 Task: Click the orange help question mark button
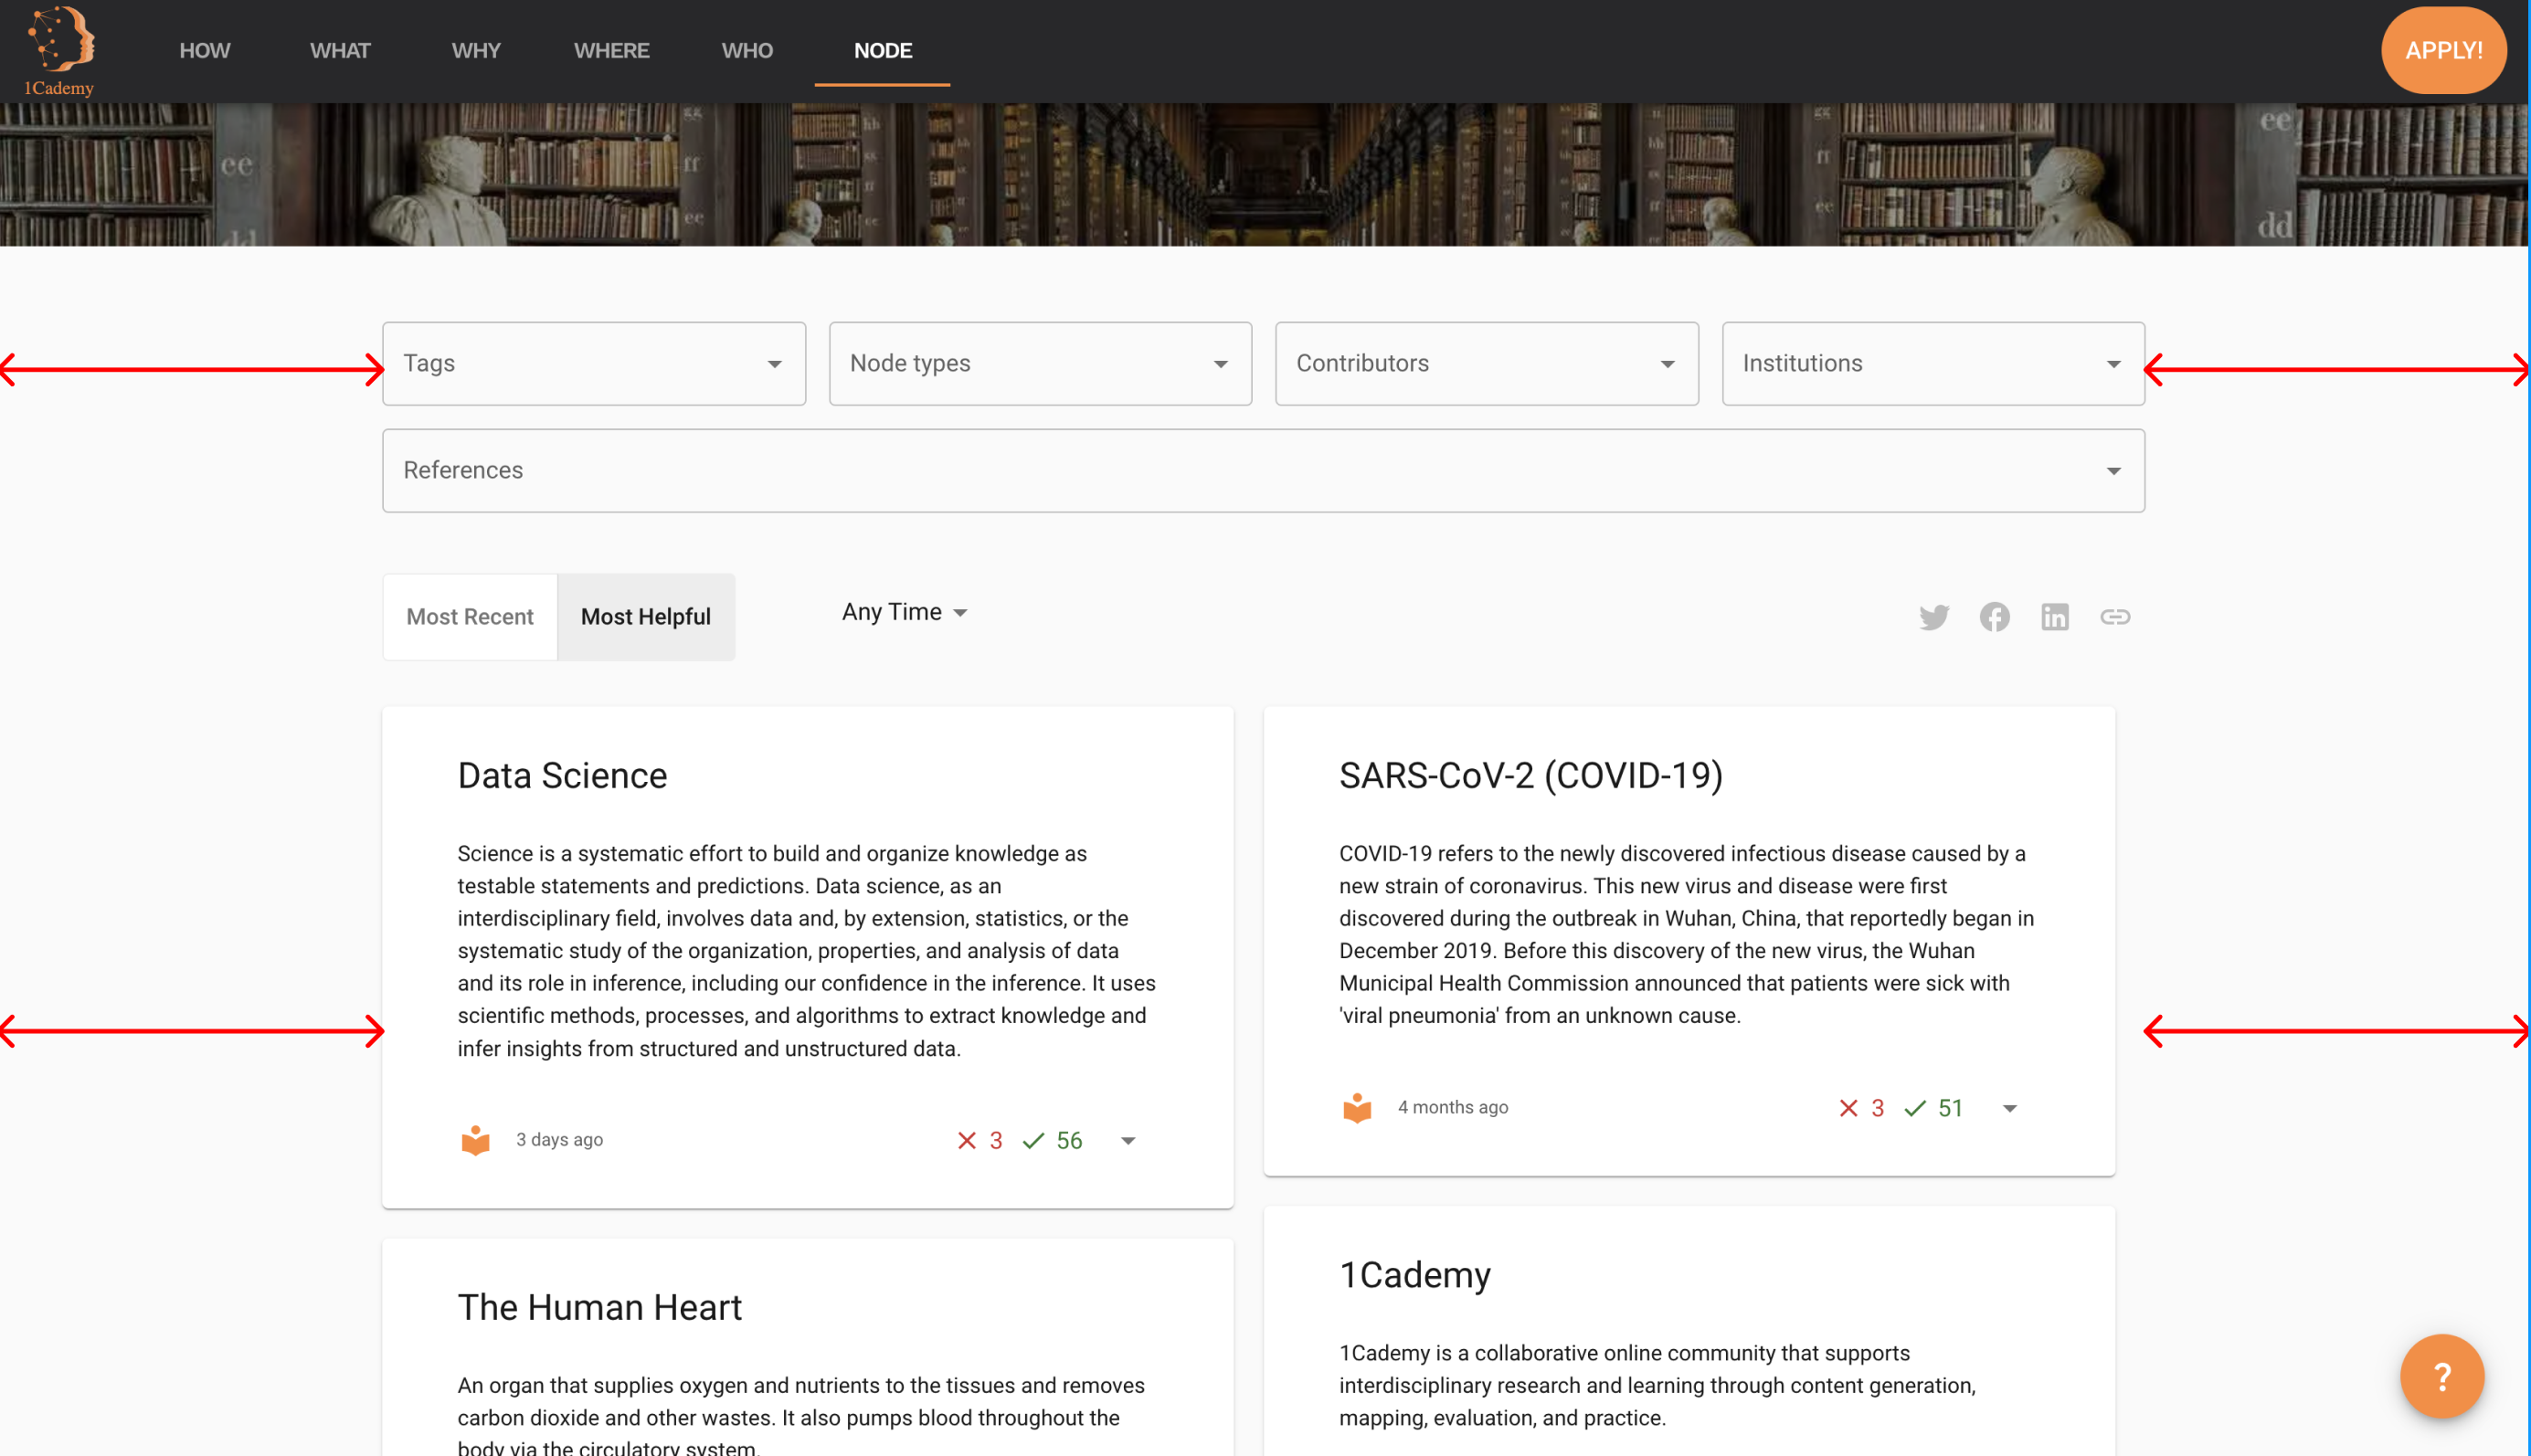tap(2441, 1376)
